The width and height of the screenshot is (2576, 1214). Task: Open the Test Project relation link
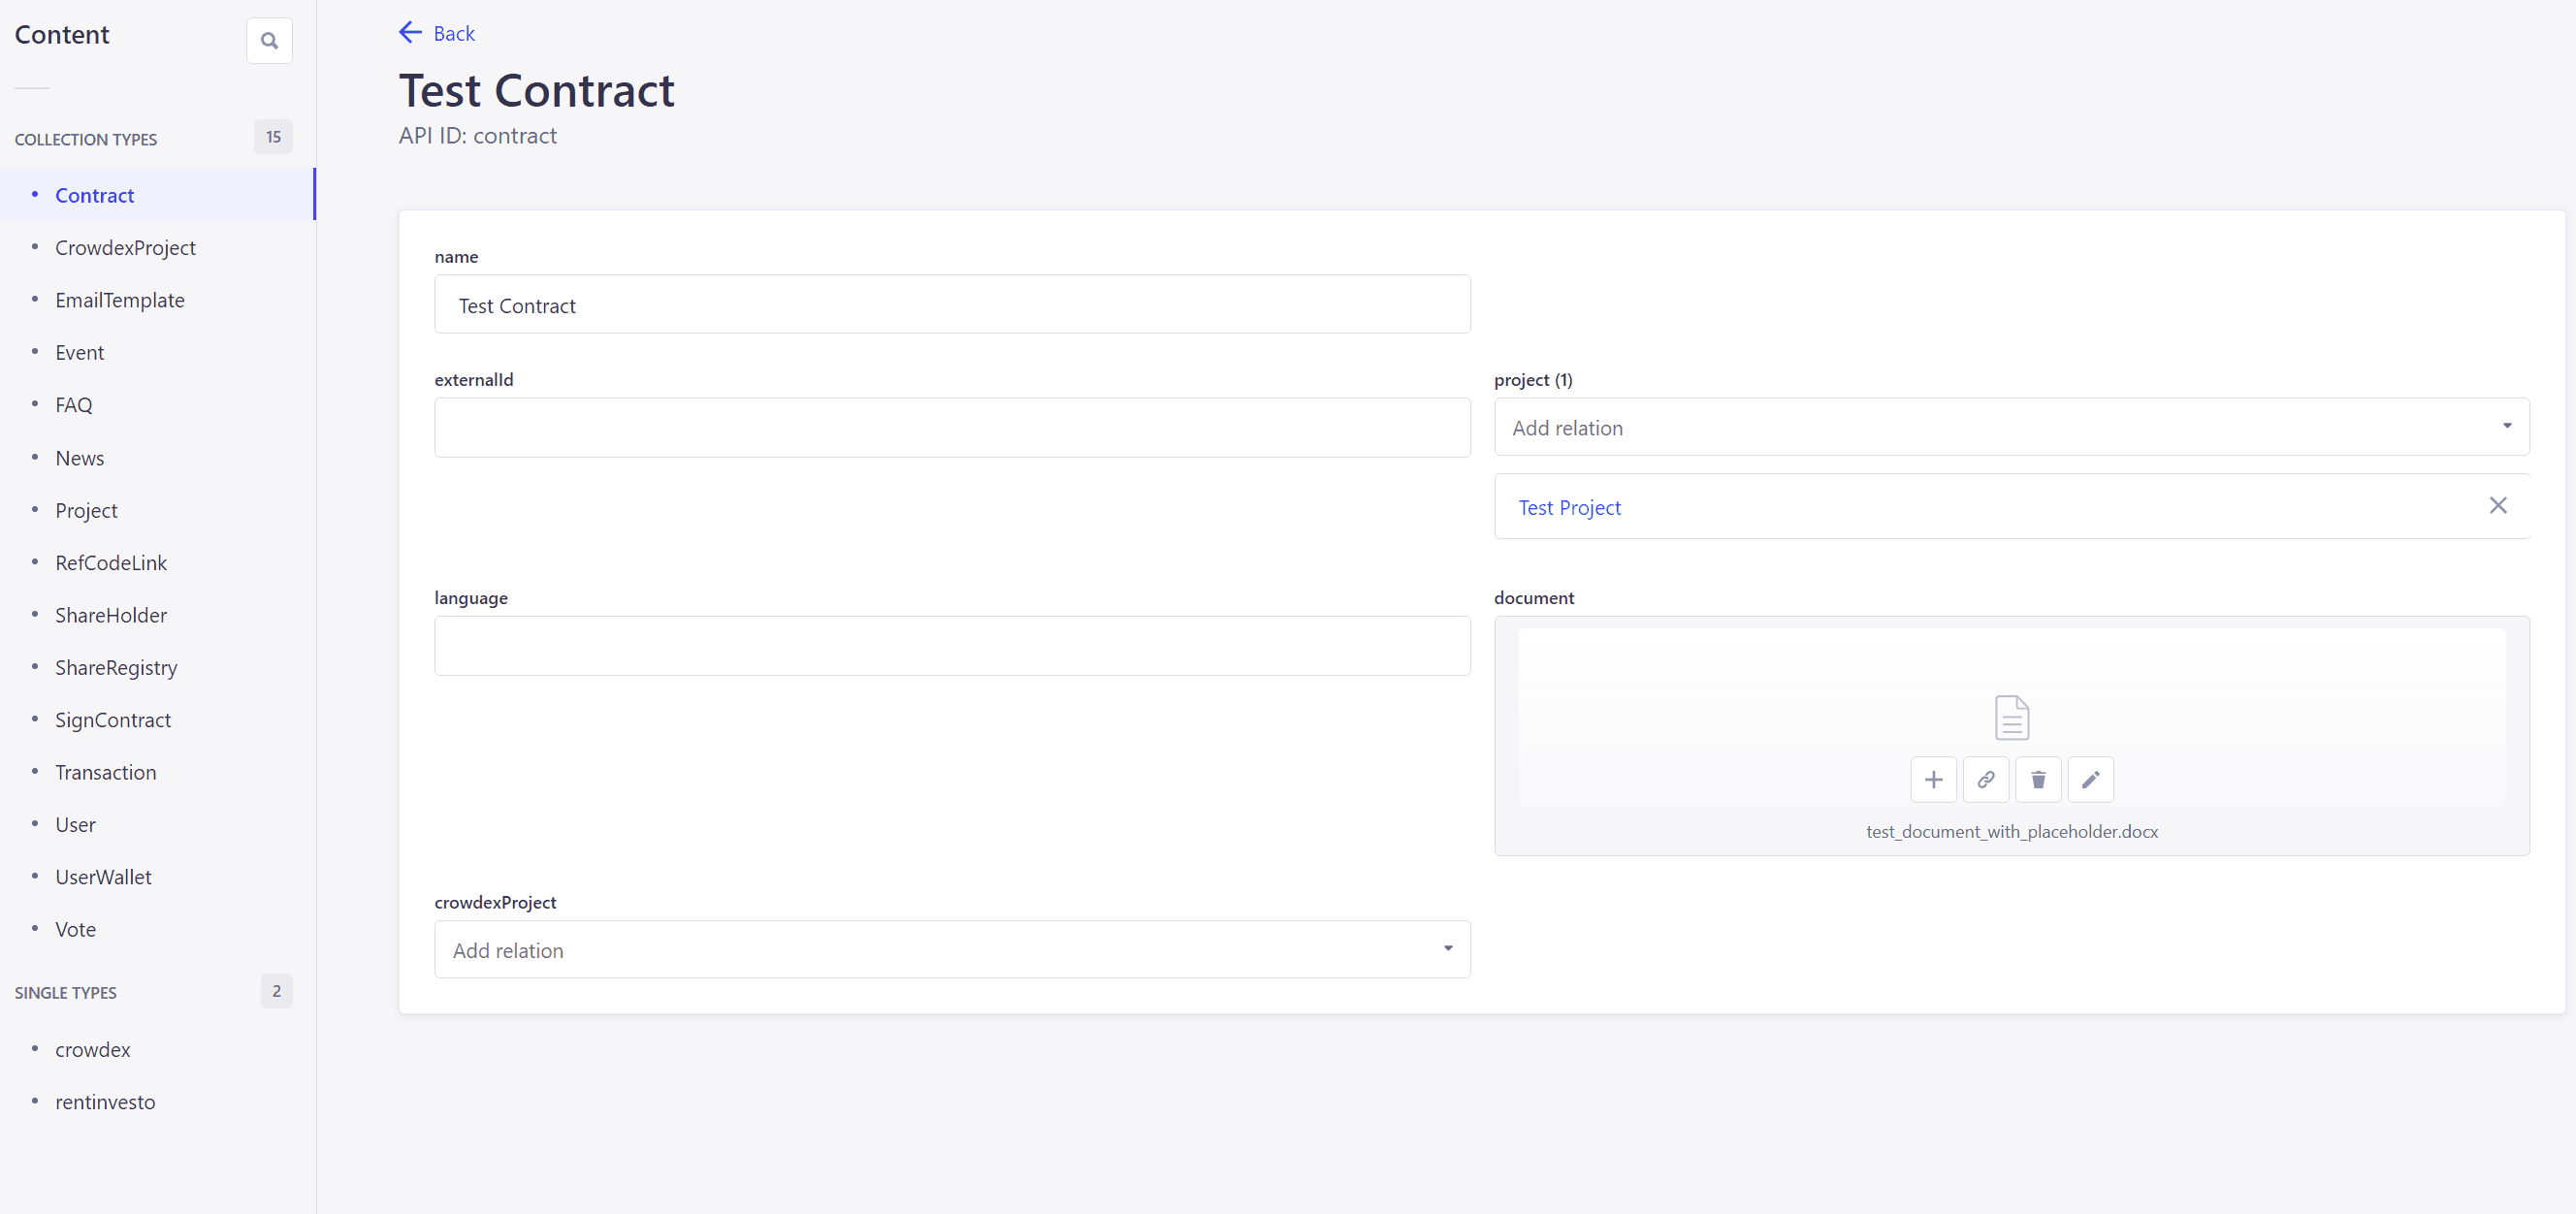(1569, 507)
